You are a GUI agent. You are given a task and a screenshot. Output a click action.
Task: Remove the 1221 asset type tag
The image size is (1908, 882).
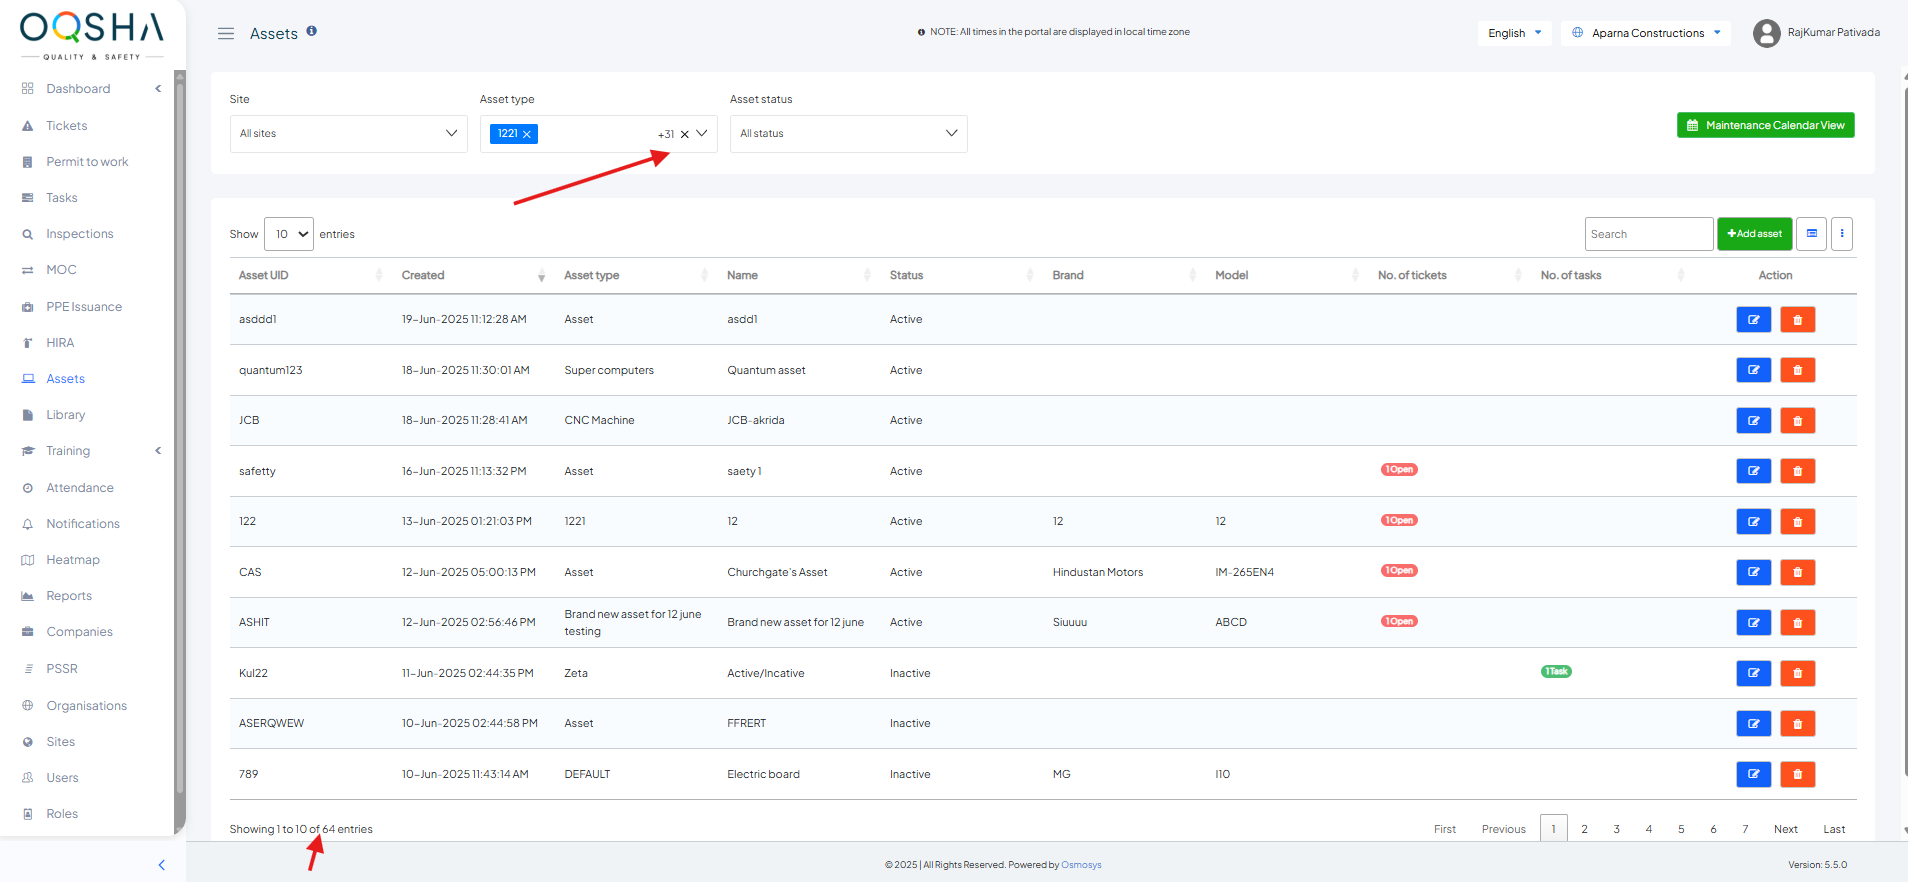(527, 134)
